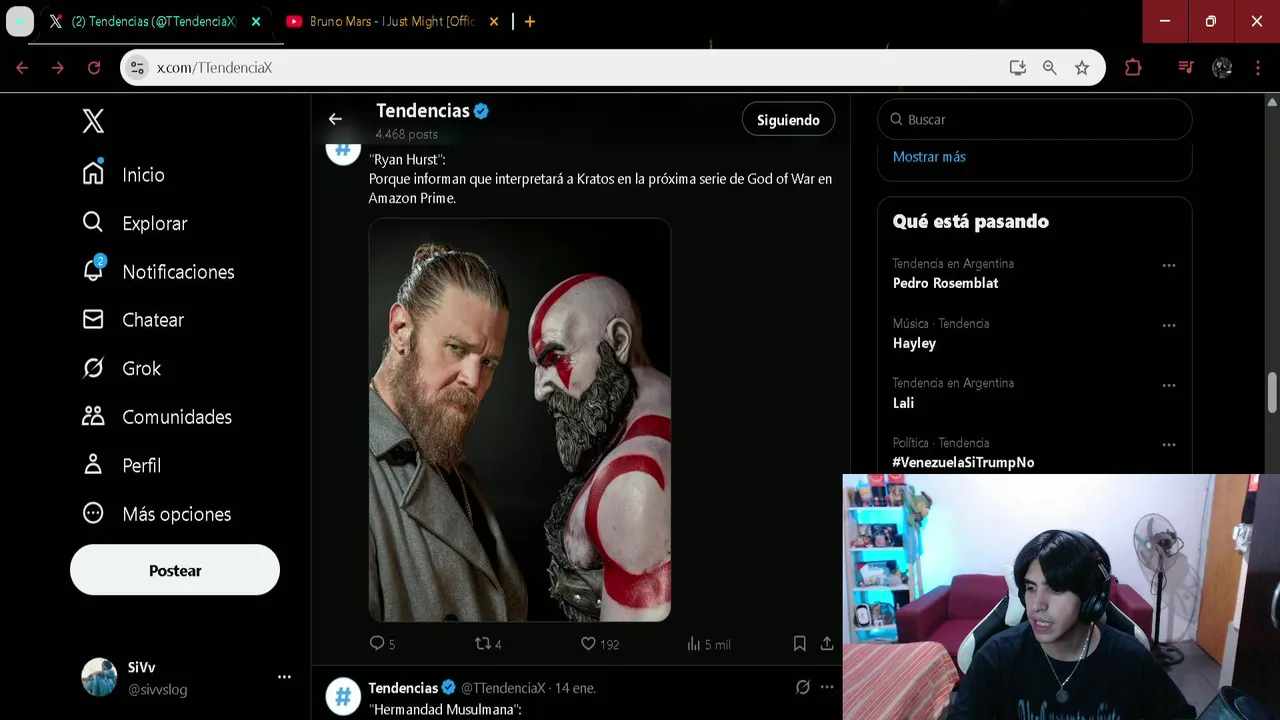Repost the Ryan Hurst post
This screenshot has width=1280, height=720.
click(x=487, y=644)
